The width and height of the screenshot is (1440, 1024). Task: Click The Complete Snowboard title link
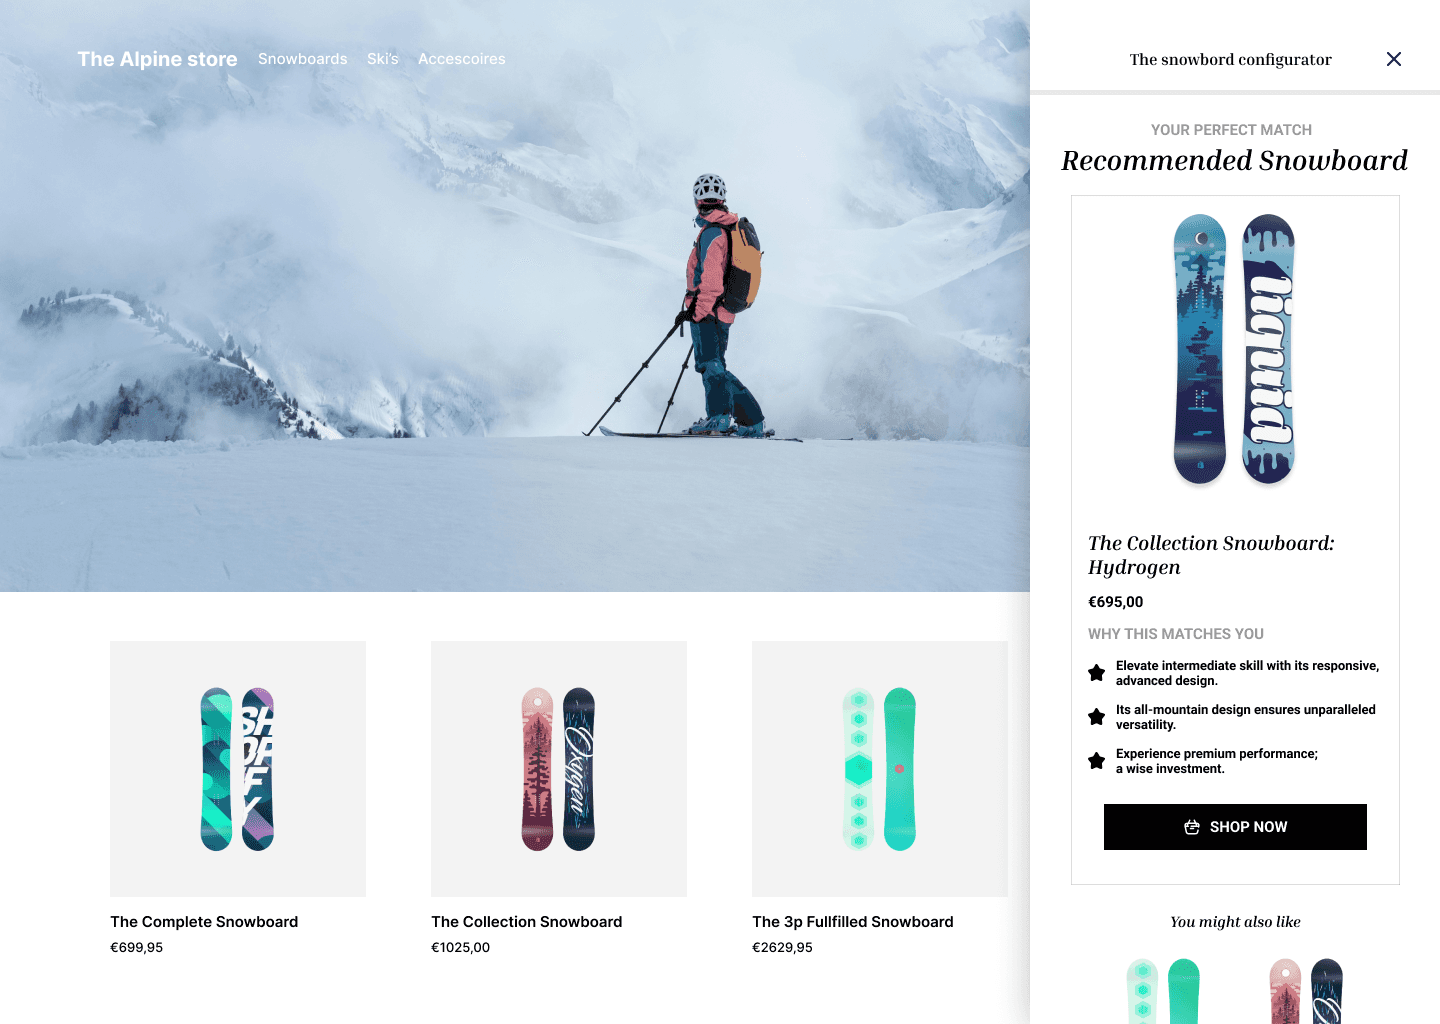tap(204, 922)
